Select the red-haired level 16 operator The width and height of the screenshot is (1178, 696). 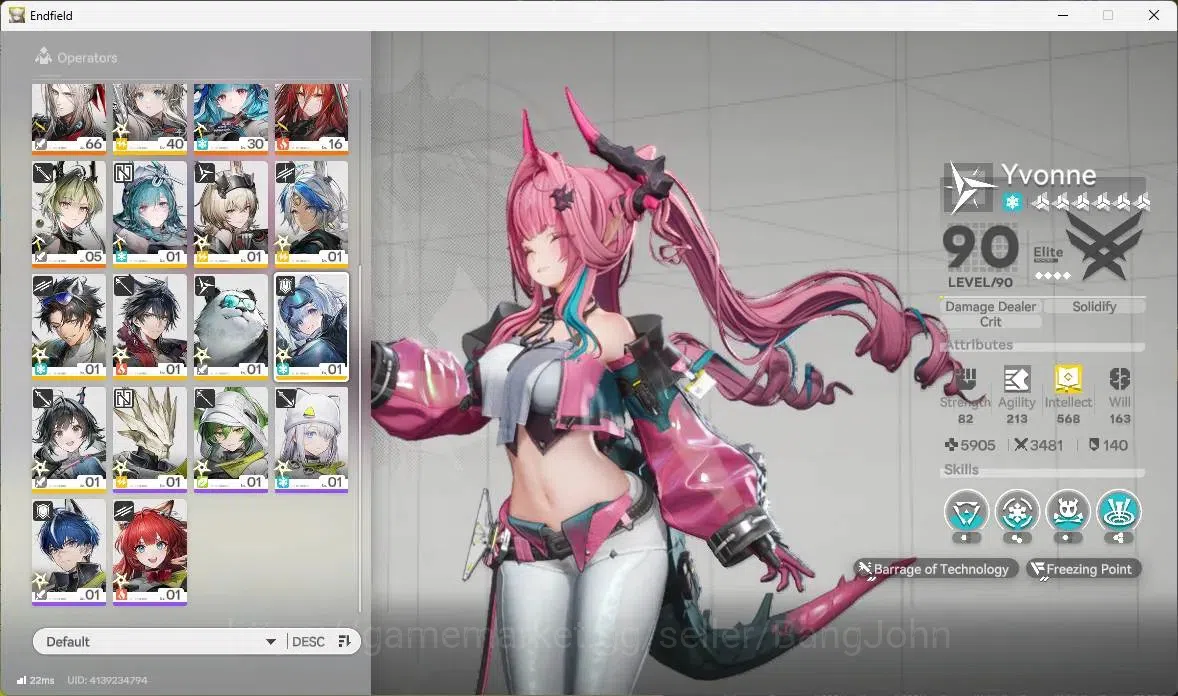pyautogui.click(x=311, y=118)
